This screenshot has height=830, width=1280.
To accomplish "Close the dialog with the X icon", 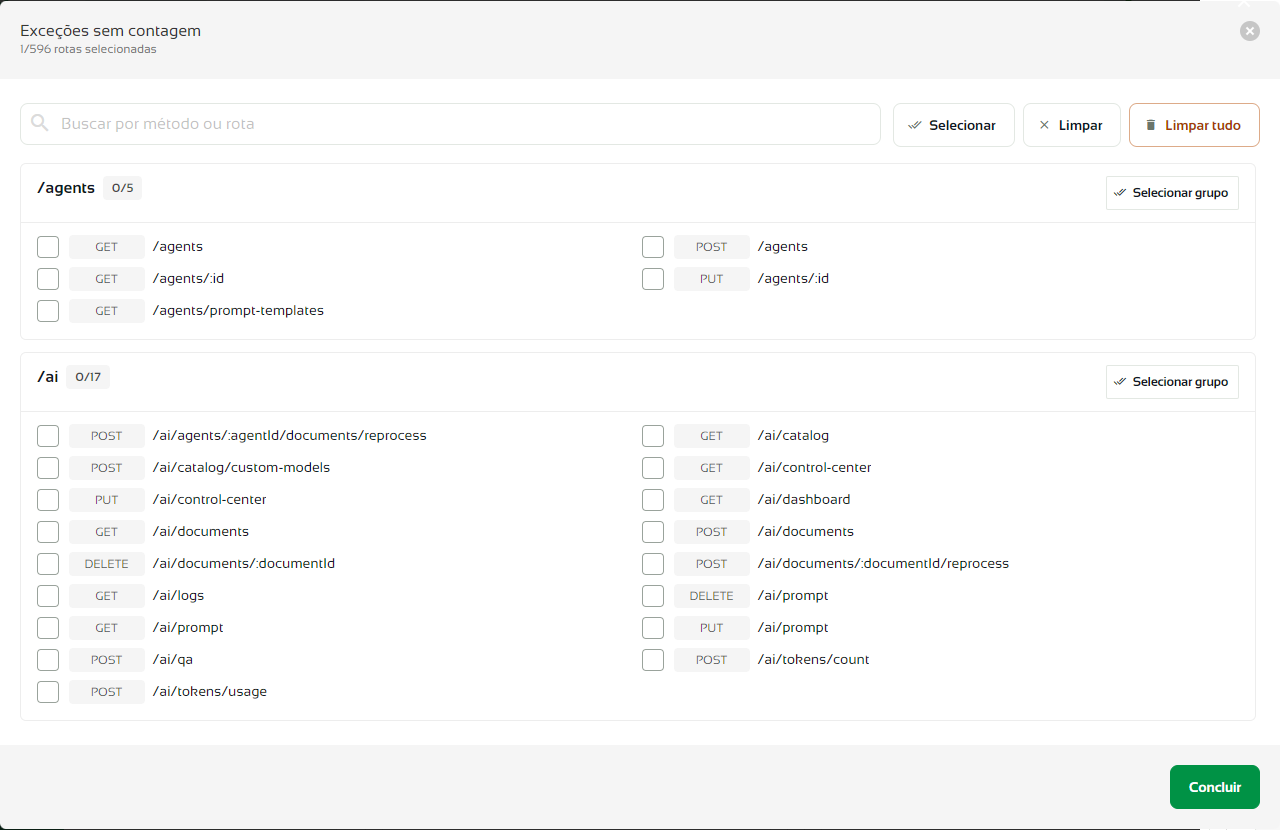I will pyautogui.click(x=1250, y=31).
